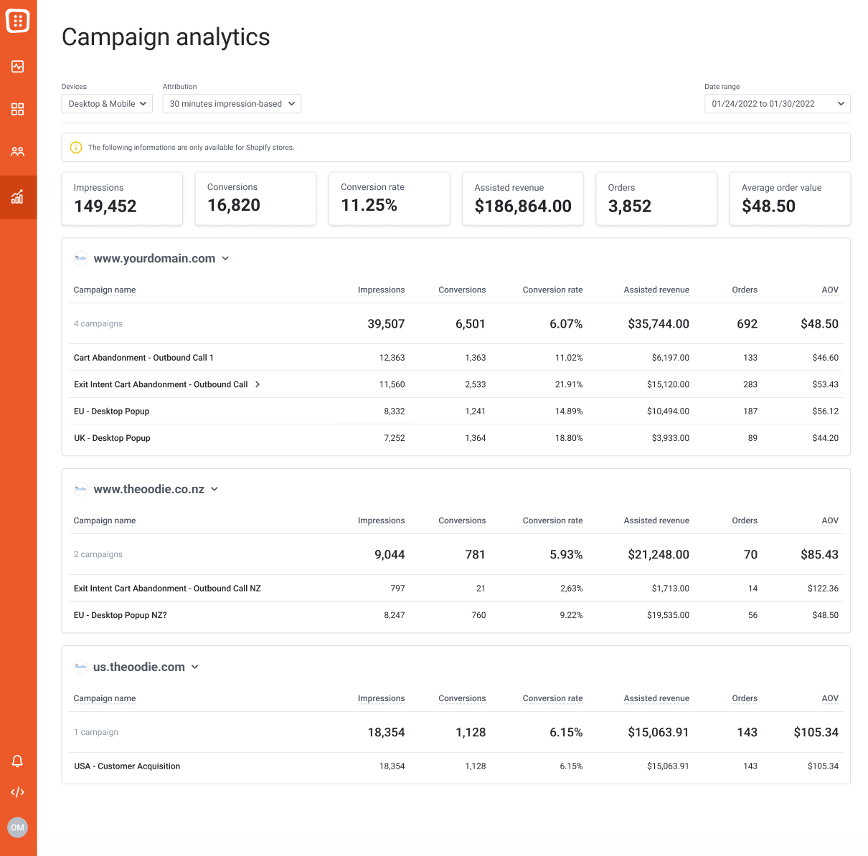This screenshot has height=856, width=868.
Task: Click Impressions column header in first table
Action: coord(381,290)
